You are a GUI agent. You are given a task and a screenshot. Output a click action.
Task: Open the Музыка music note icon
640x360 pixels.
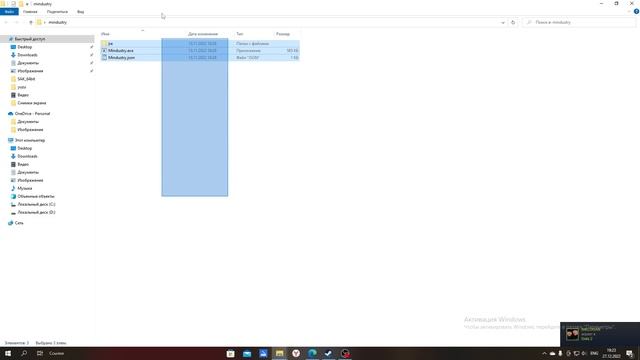tap(13, 188)
